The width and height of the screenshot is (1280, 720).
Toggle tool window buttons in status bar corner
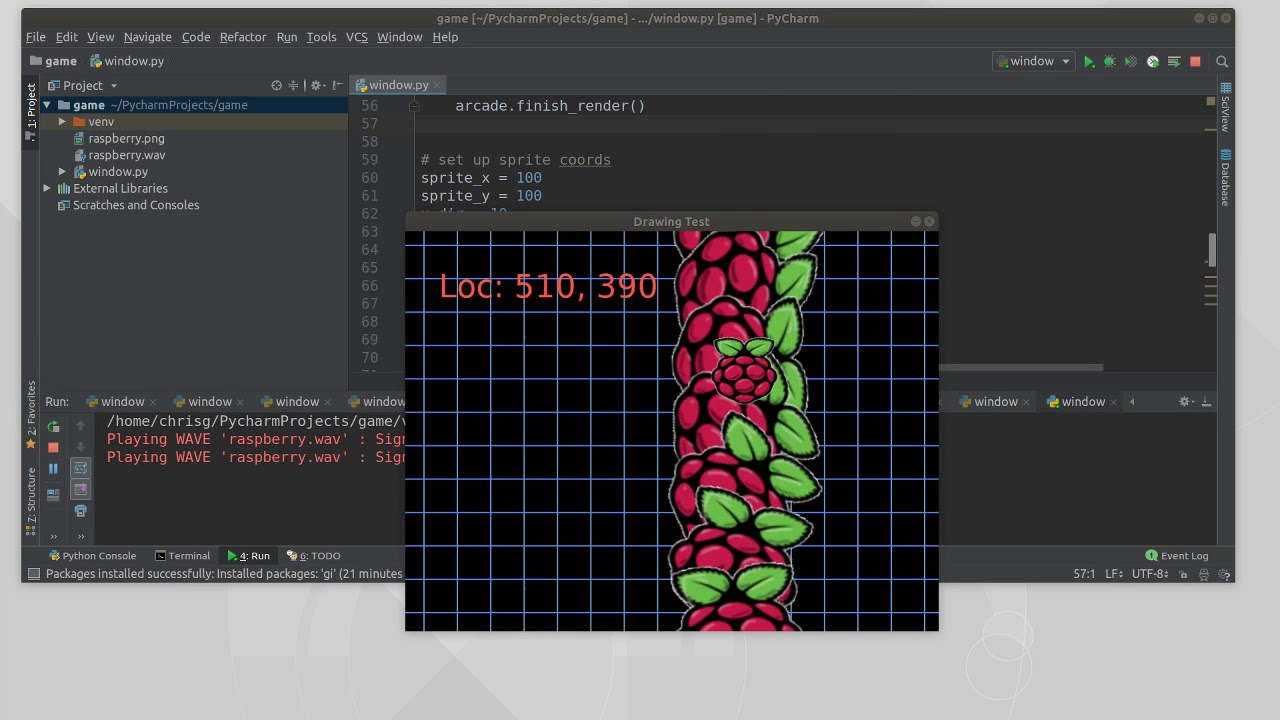[x=34, y=573]
